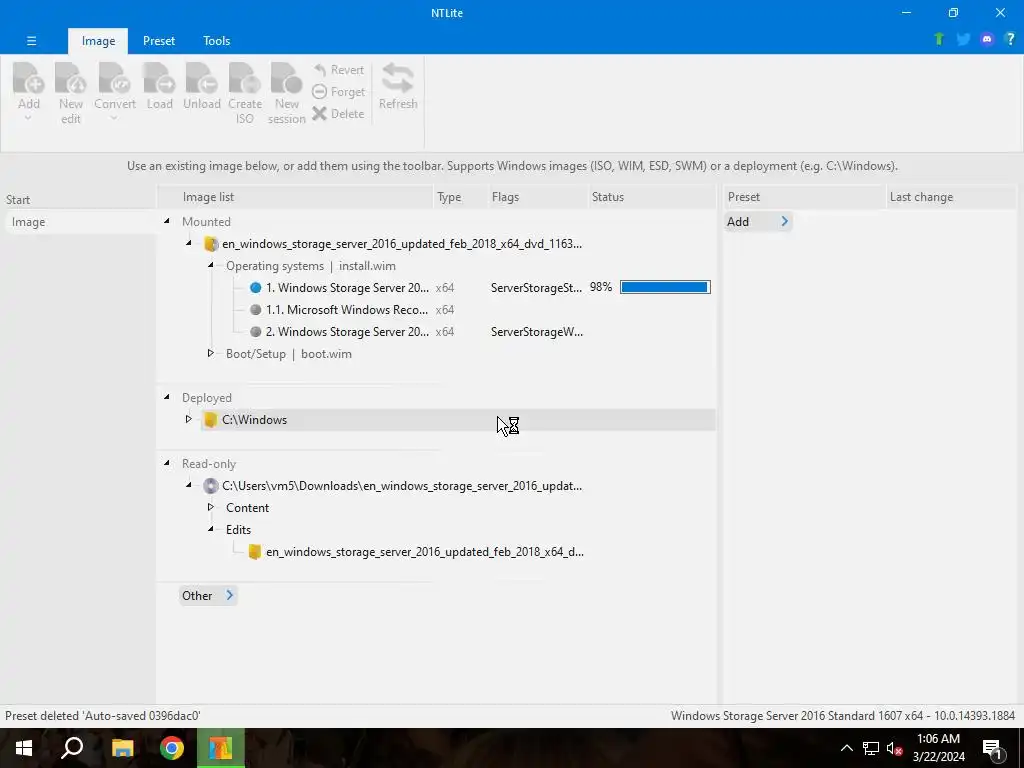This screenshot has height=768, width=1024.
Task: Open the Twitter link icon
Action: click(x=963, y=39)
